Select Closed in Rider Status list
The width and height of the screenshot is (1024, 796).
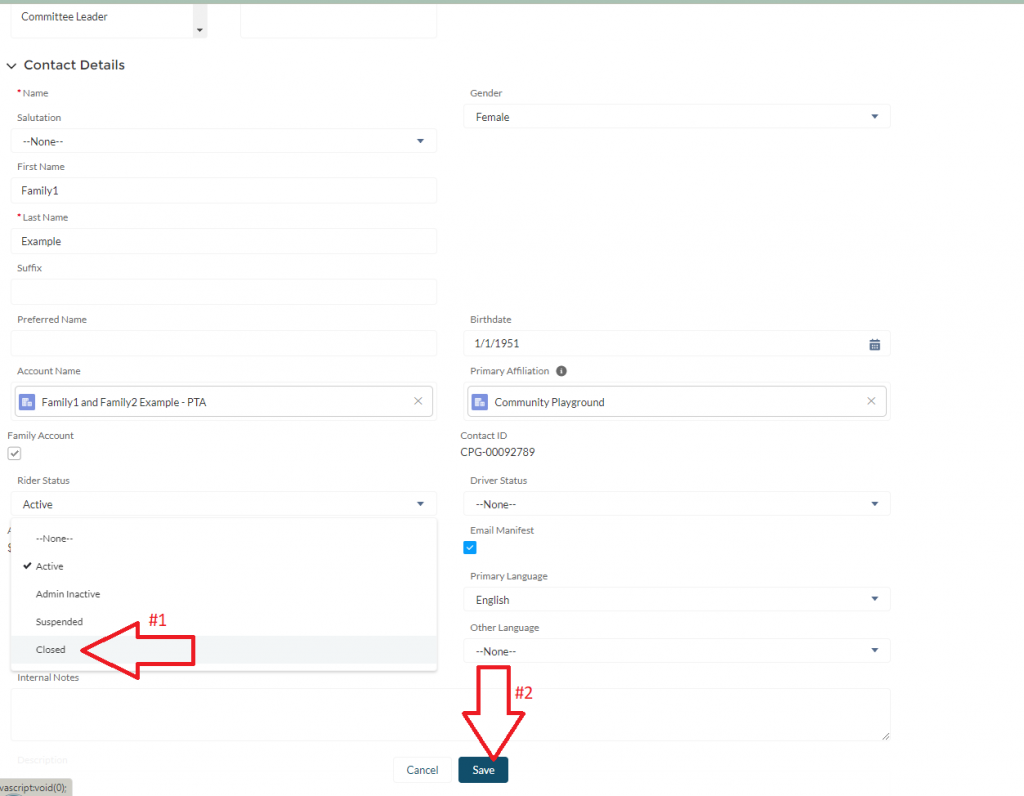pos(51,650)
